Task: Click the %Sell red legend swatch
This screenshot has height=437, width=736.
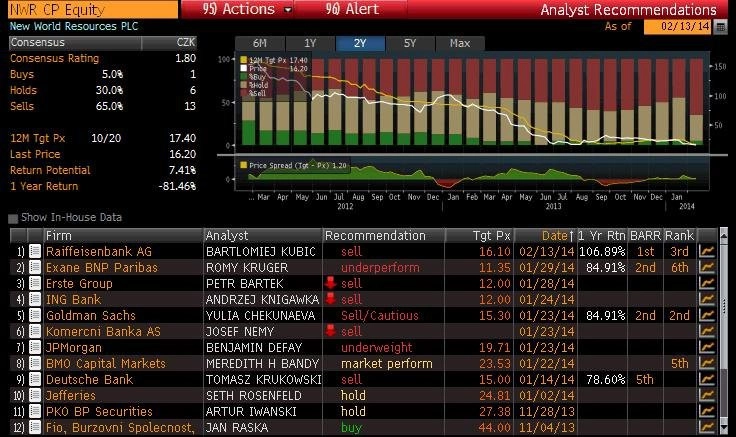Action: pyautogui.click(x=244, y=93)
